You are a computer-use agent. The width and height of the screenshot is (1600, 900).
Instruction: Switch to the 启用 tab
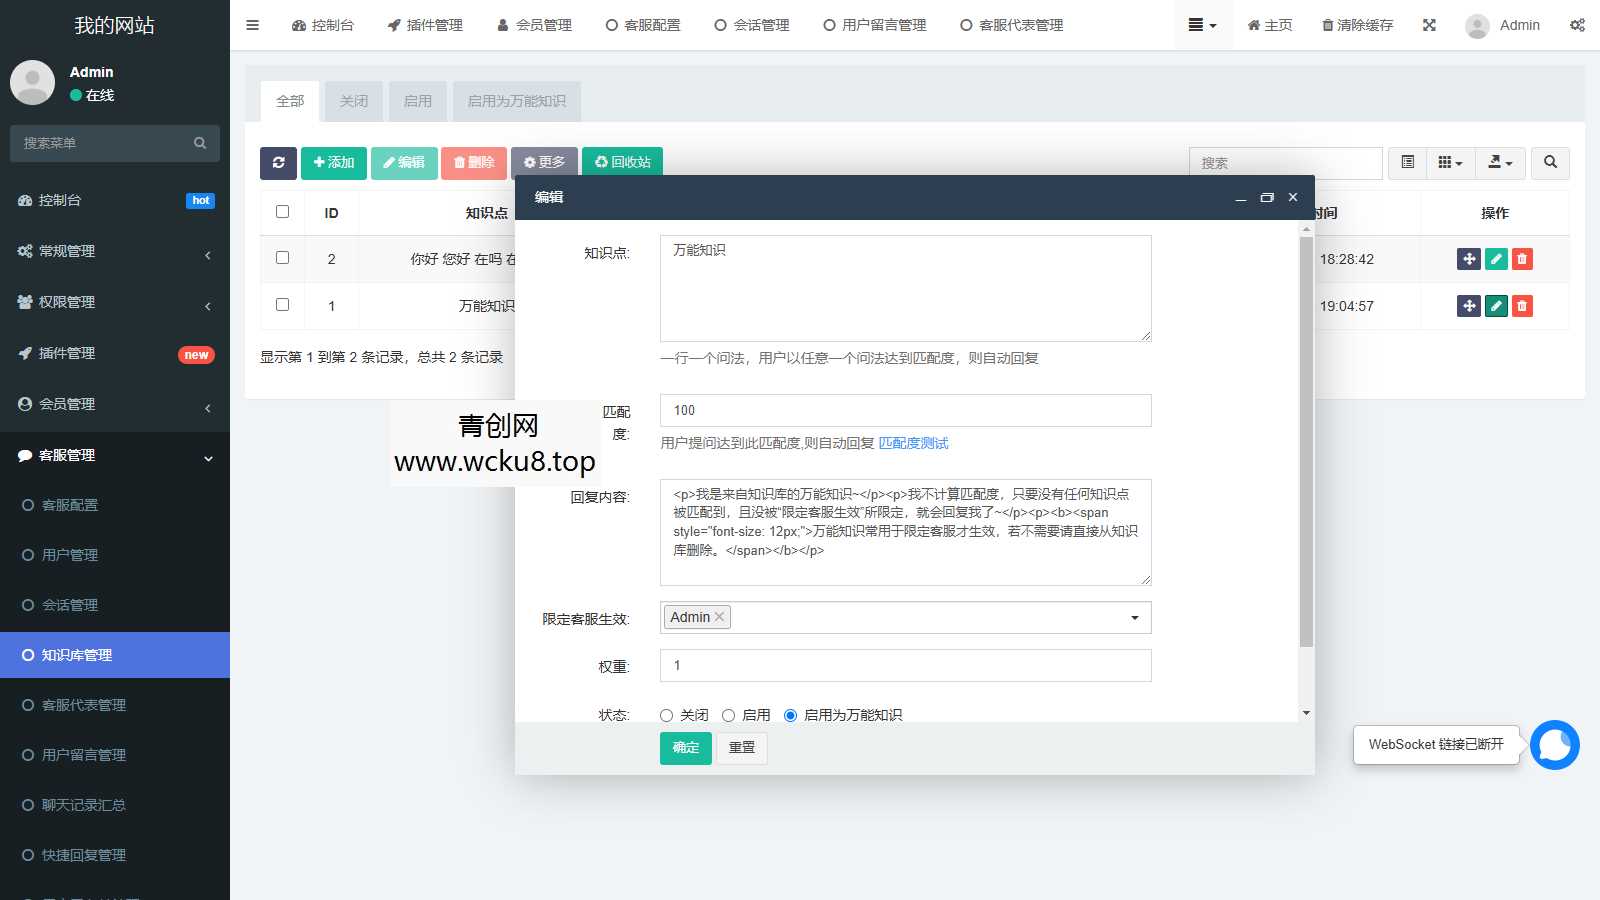pos(417,101)
